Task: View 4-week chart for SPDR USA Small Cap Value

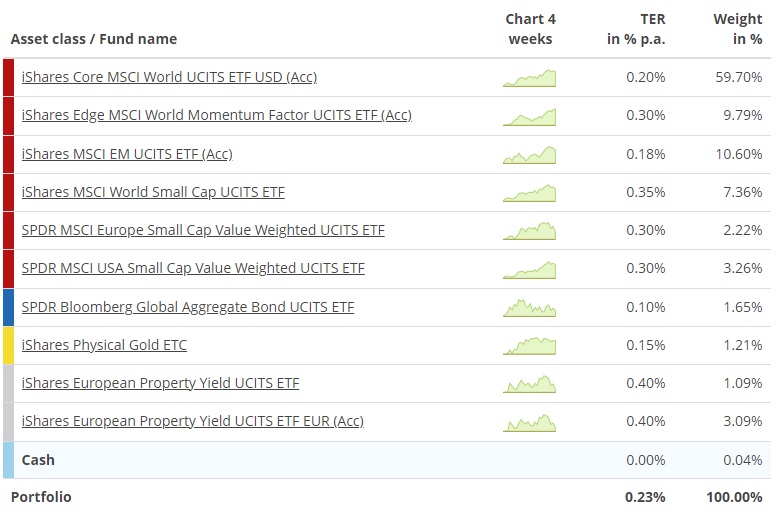Action: click(529, 270)
